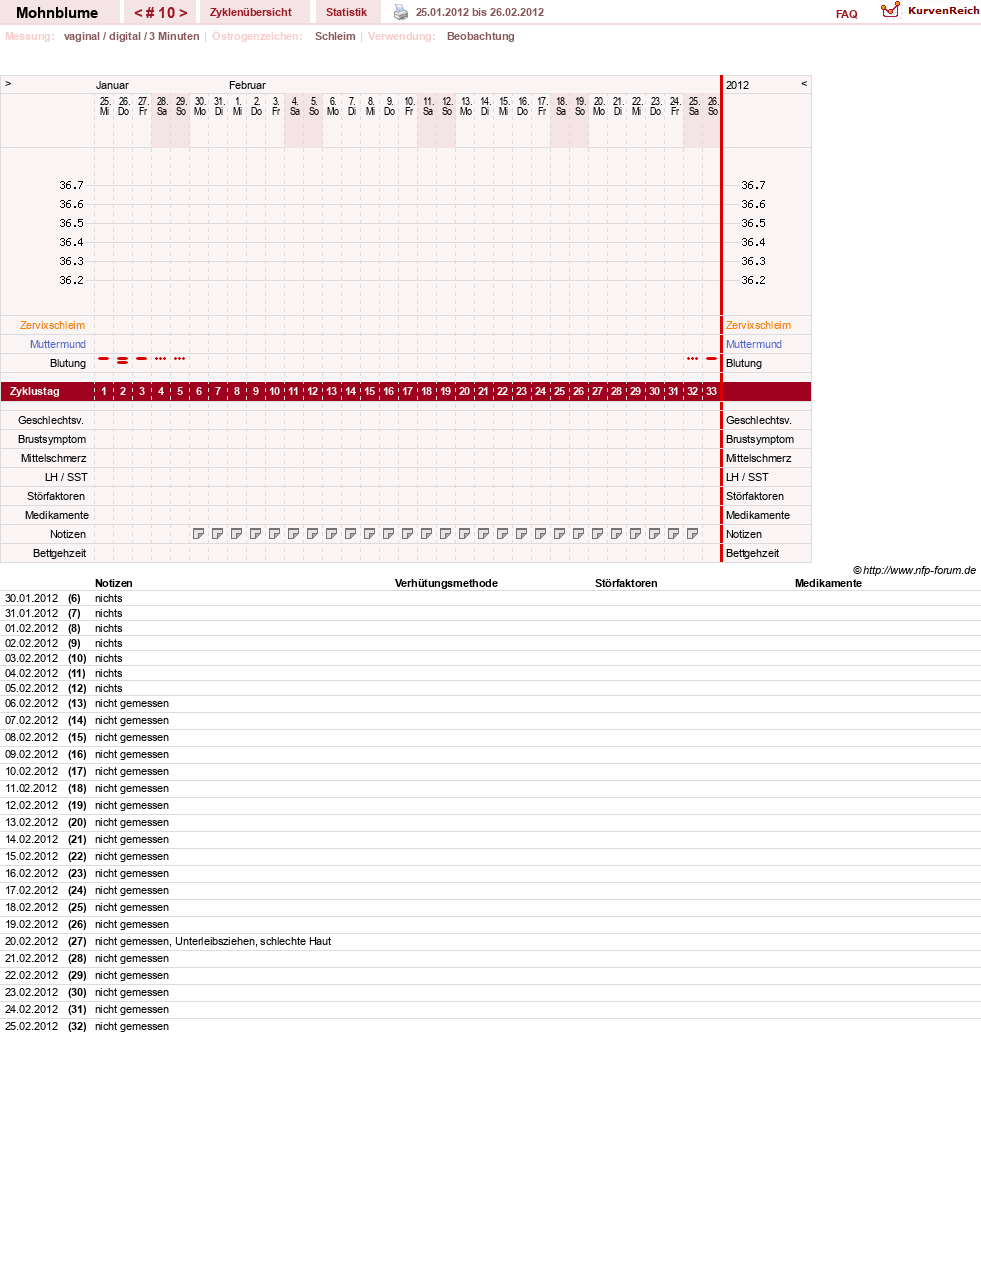Open the note icon for cycle day 29
981x1262 pixels.
(635, 534)
